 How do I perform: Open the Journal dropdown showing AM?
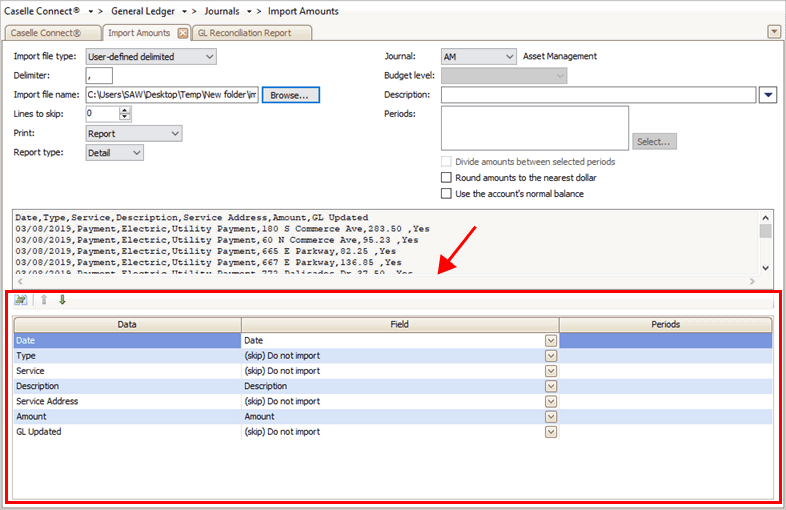point(510,57)
